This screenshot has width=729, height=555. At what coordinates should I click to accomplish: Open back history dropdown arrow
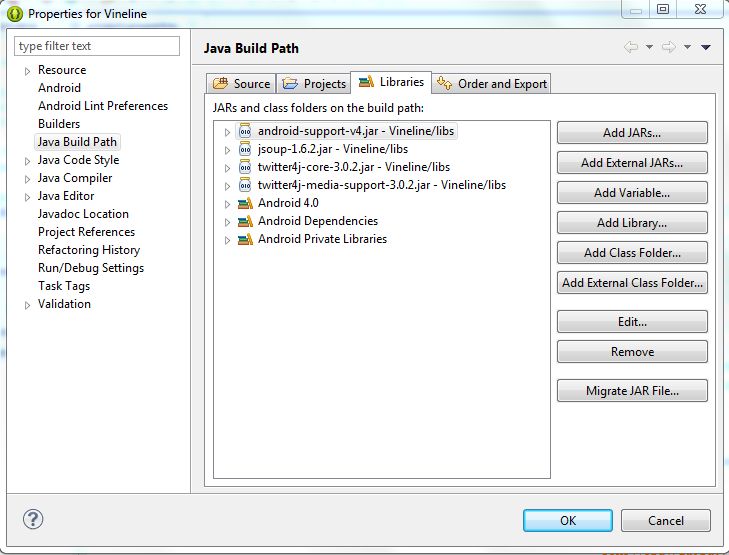pos(649,47)
